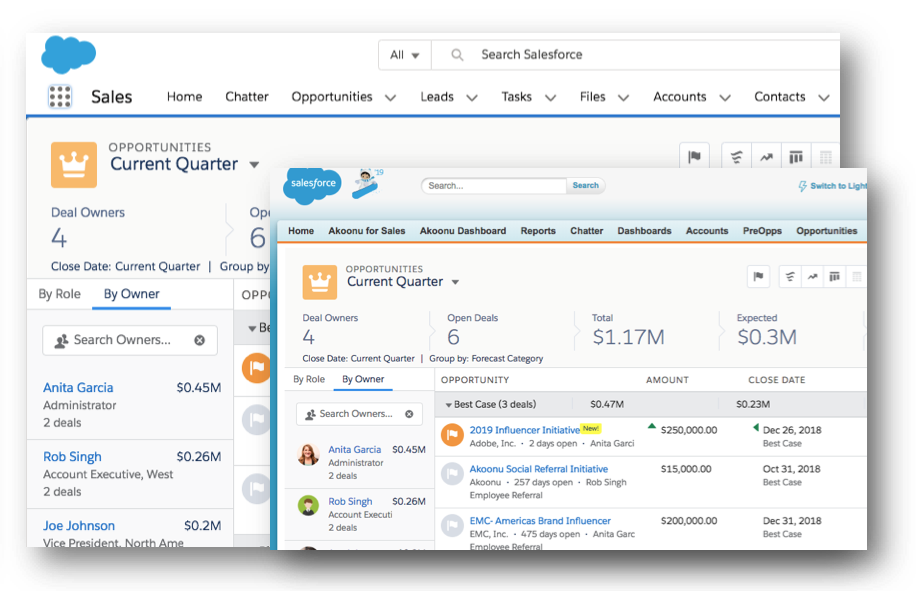
Task: Open Anita Garcia link in front window
Action: (355, 450)
